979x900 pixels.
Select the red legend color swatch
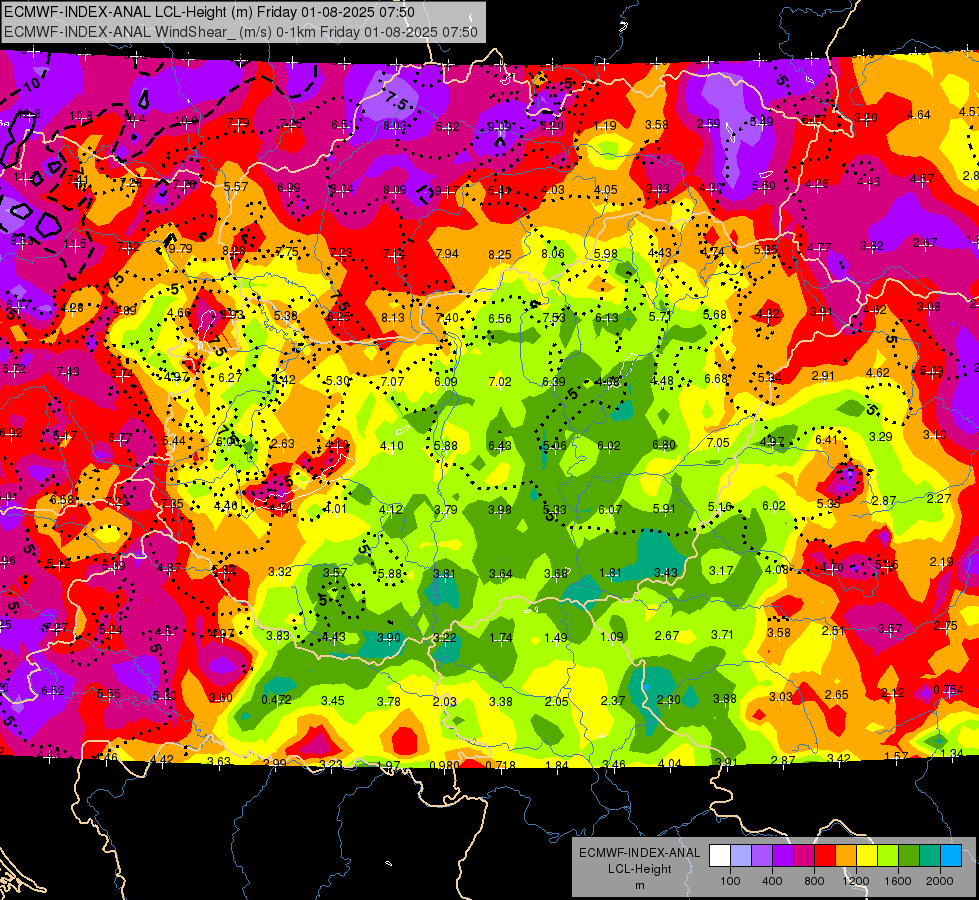coord(825,855)
